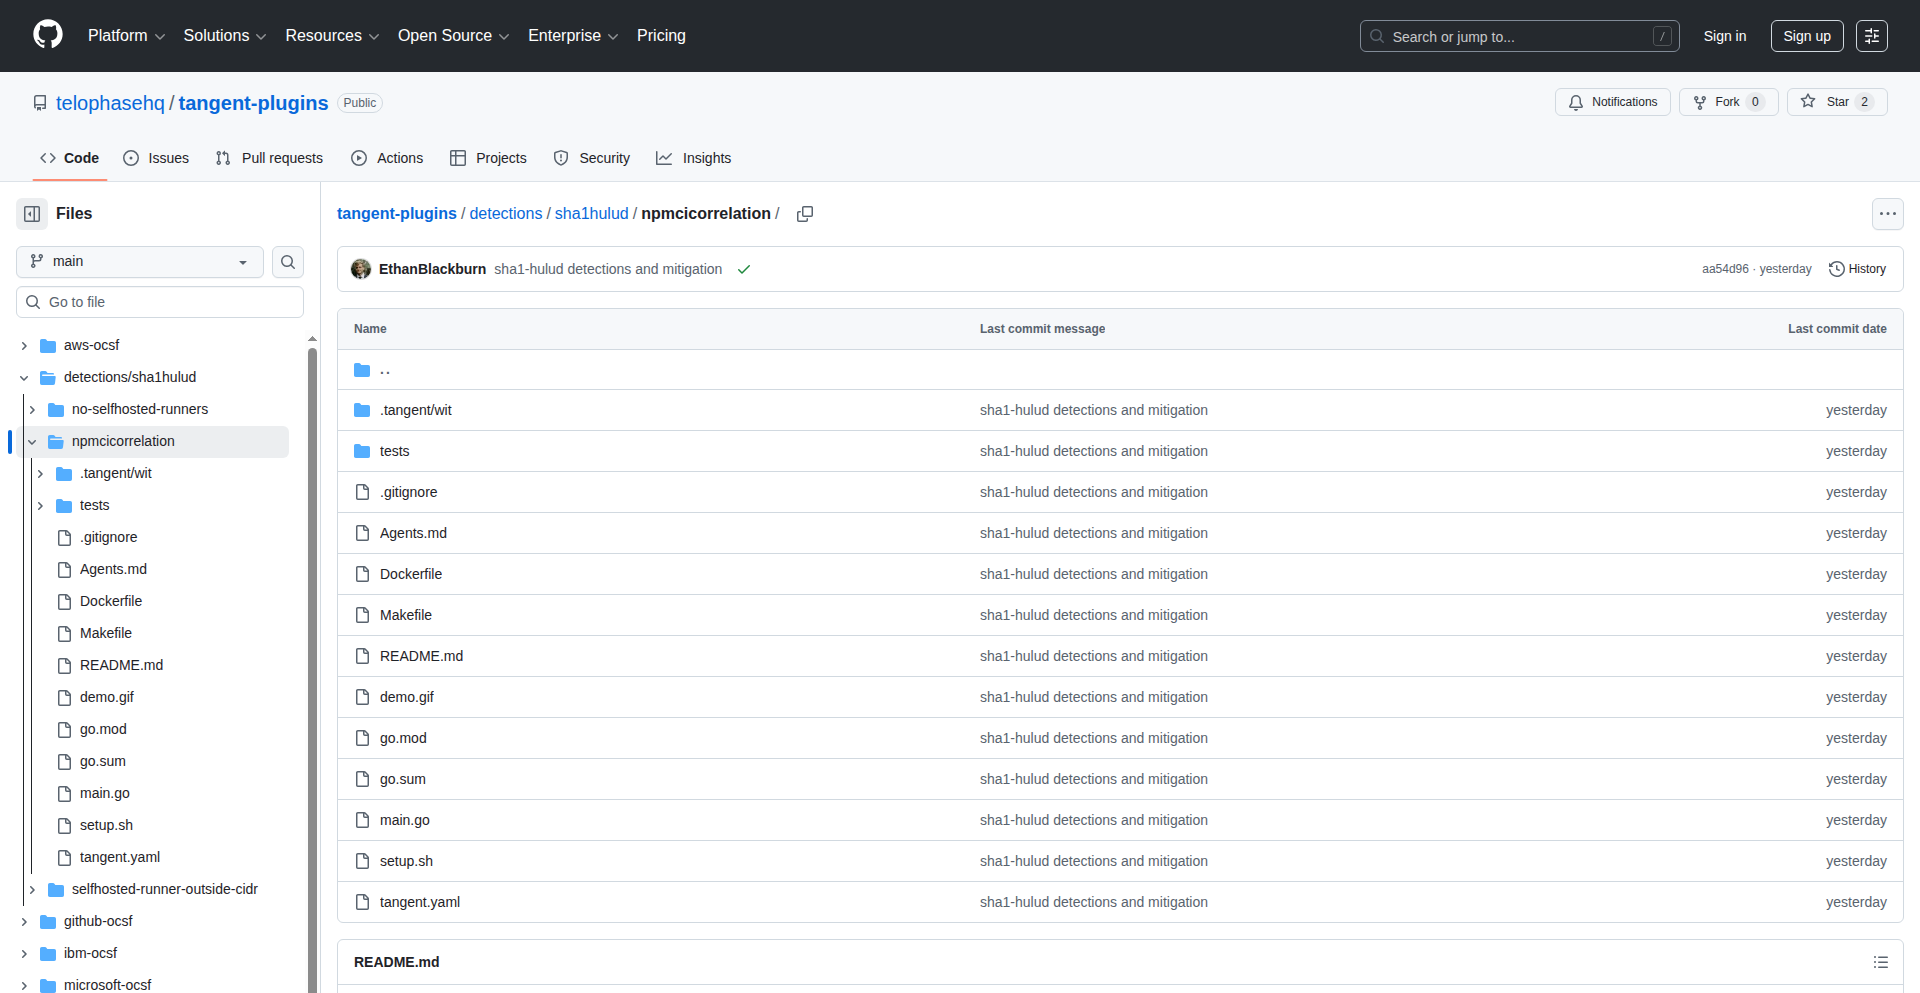The width and height of the screenshot is (1920, 993).
Task: Fork the tangent-plugins repository
Action: (1727, 101)
